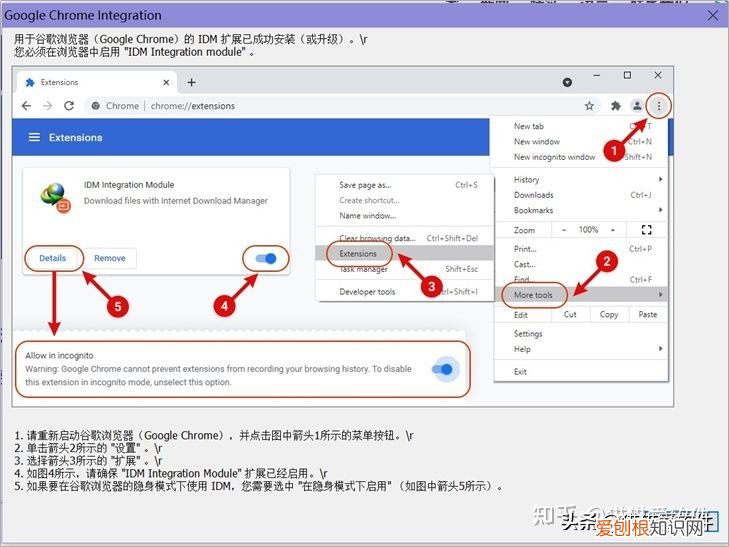The image size is (729, 547).
Task: Choose Task manager in the submenu
Action: point(404,269)
